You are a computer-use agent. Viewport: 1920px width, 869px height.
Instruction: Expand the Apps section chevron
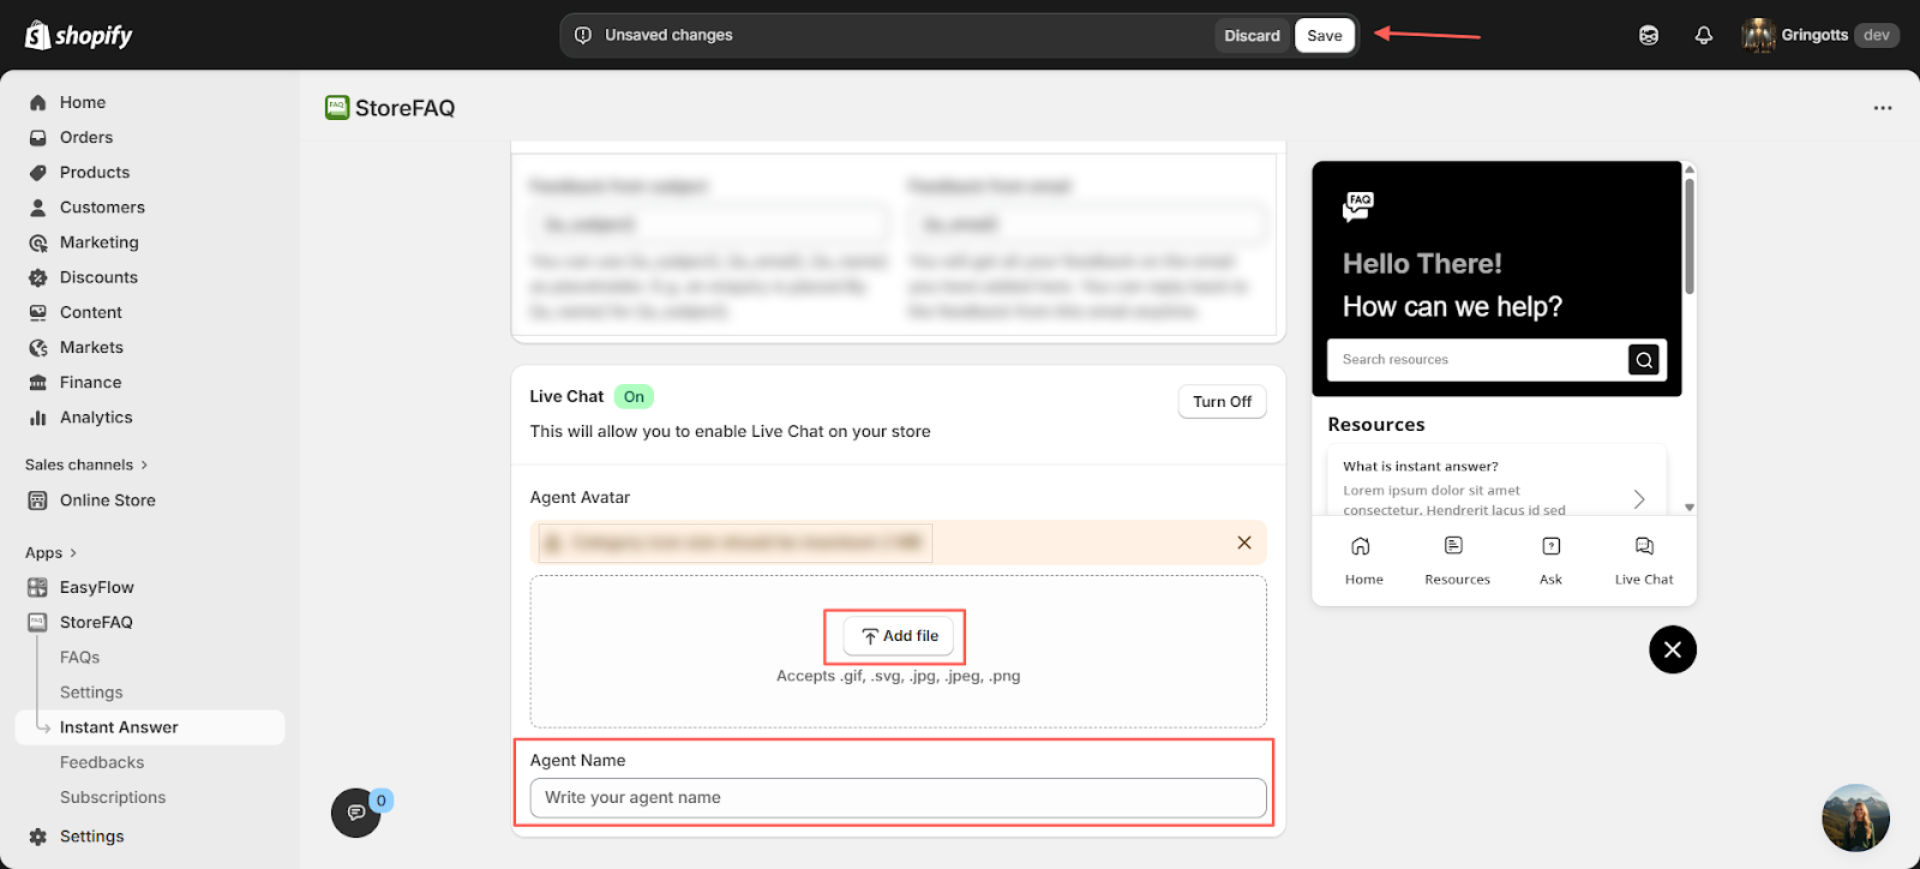(73, 553)
